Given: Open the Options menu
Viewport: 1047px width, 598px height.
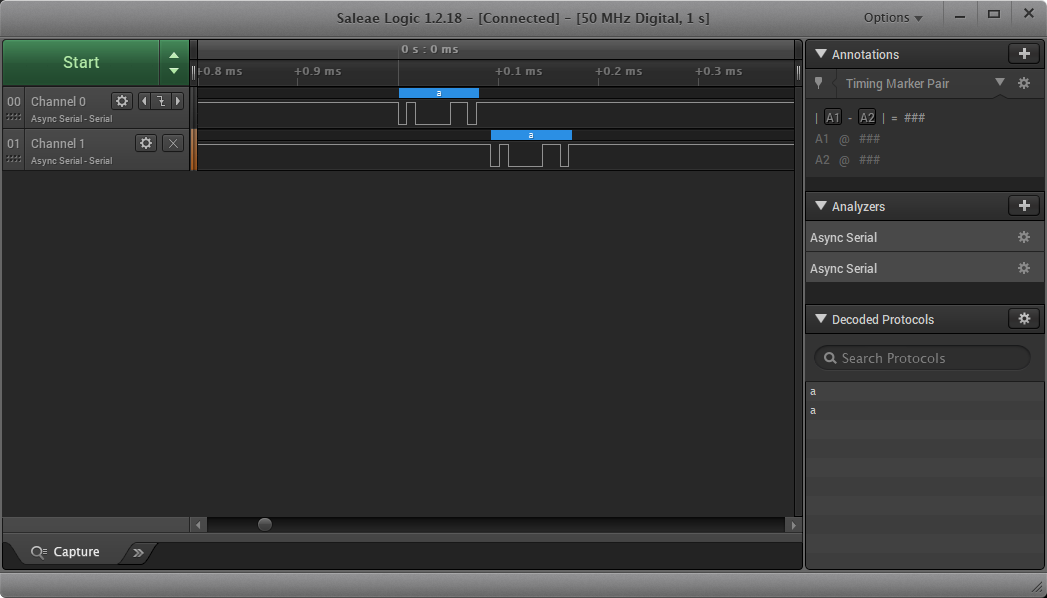Looking at the screenshot, I should point(892,18).
